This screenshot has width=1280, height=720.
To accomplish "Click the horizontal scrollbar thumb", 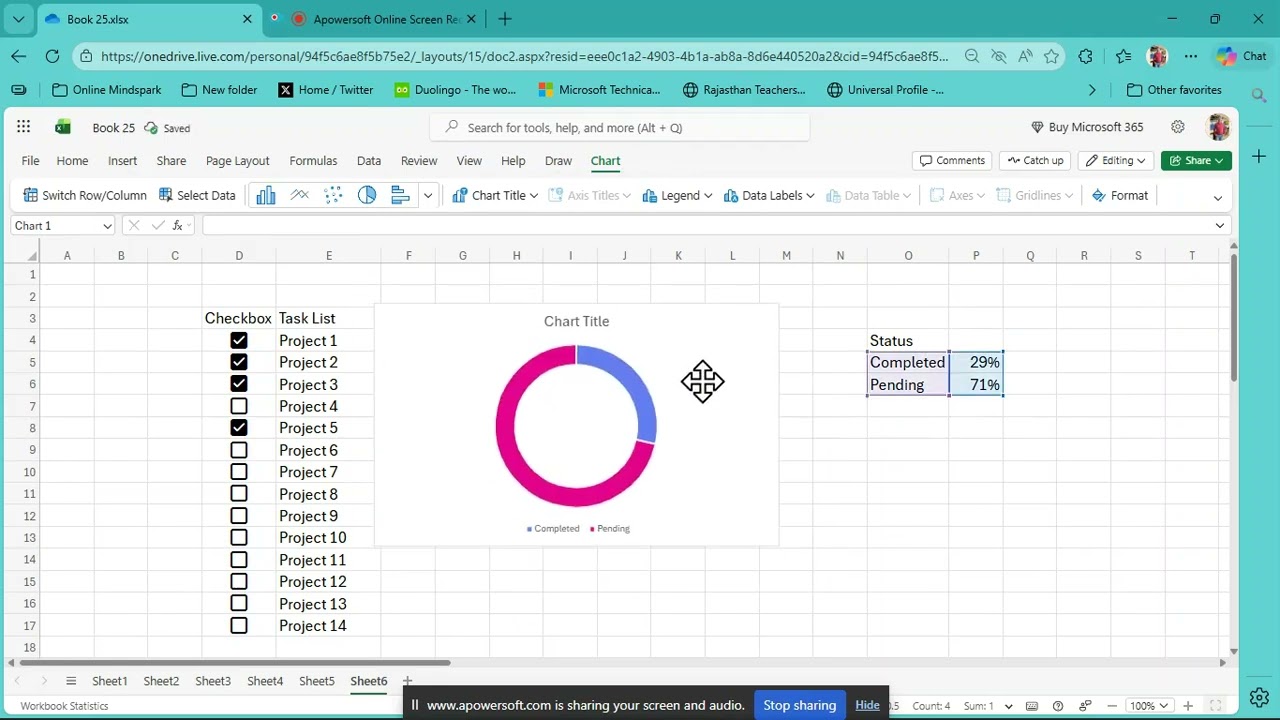I will coord(235,662).
